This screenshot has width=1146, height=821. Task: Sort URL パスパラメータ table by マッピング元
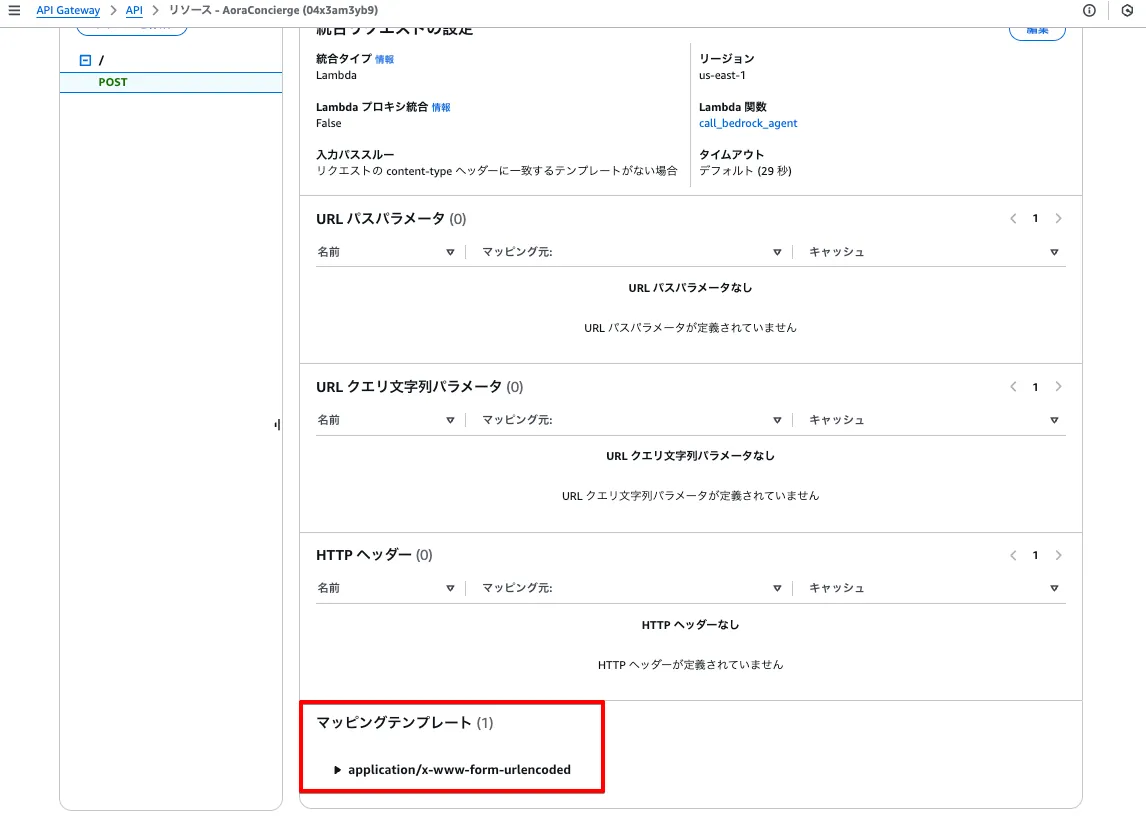[x=777, y=251]
